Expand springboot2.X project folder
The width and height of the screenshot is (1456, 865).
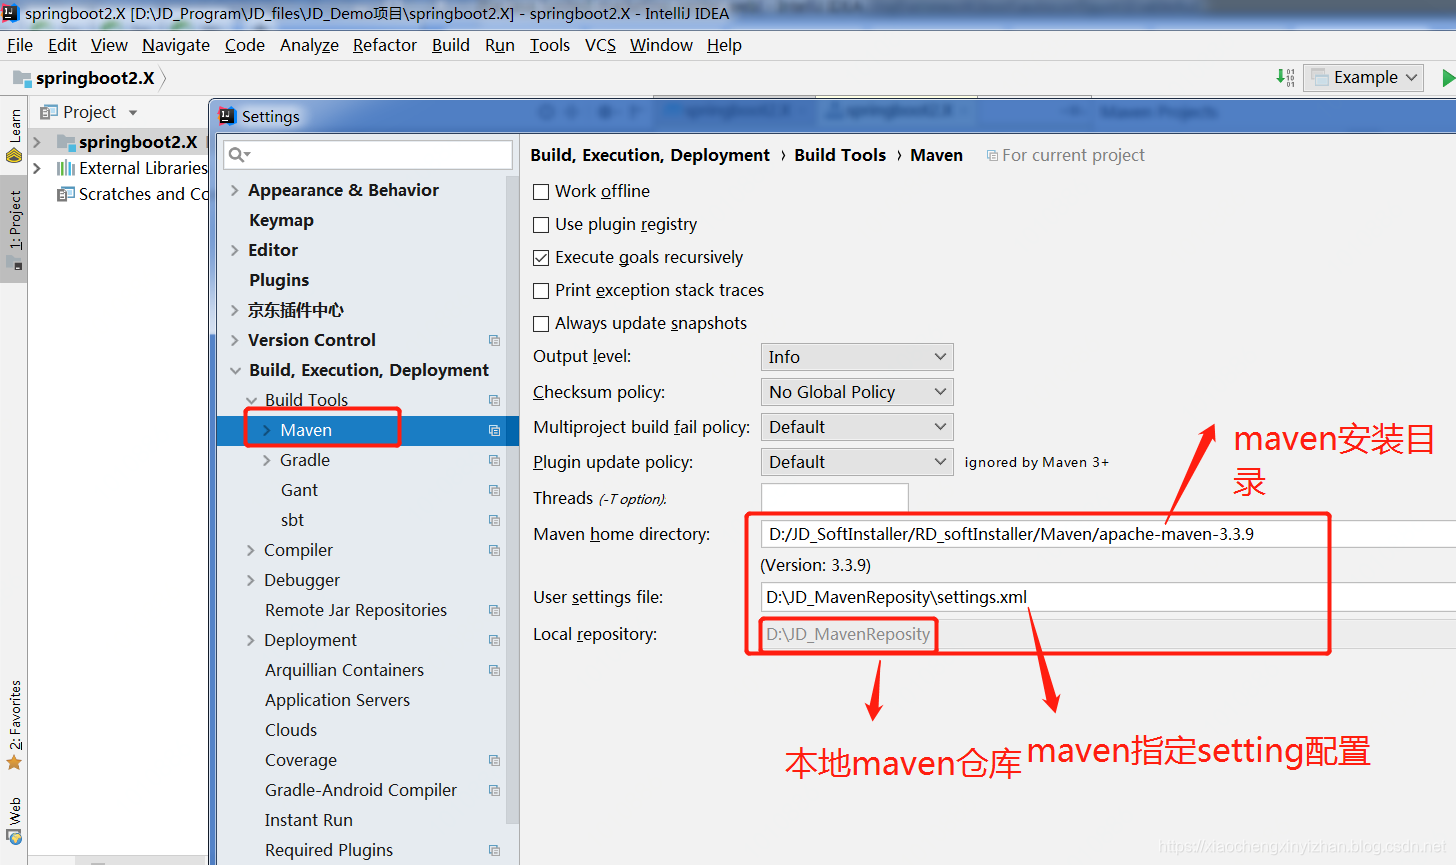[36, 142]
